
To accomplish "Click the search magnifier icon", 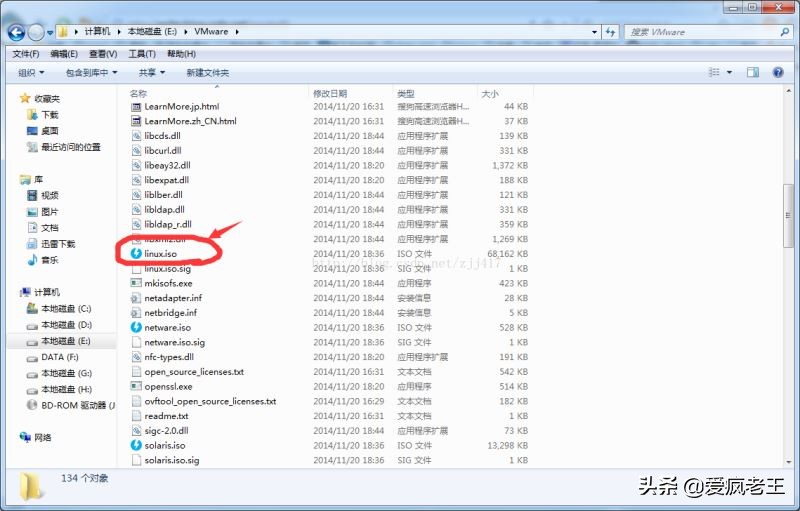I will (x=785, y=32).
